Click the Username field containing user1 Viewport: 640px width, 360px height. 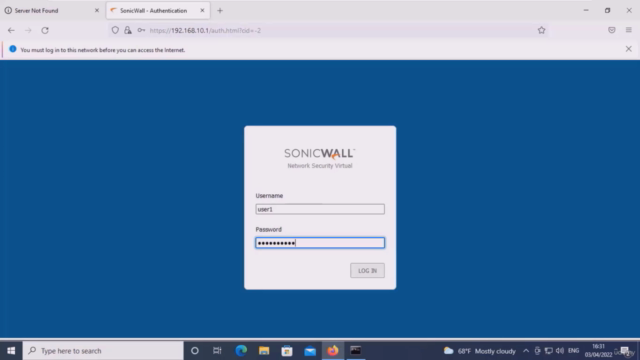click(320, 209)
